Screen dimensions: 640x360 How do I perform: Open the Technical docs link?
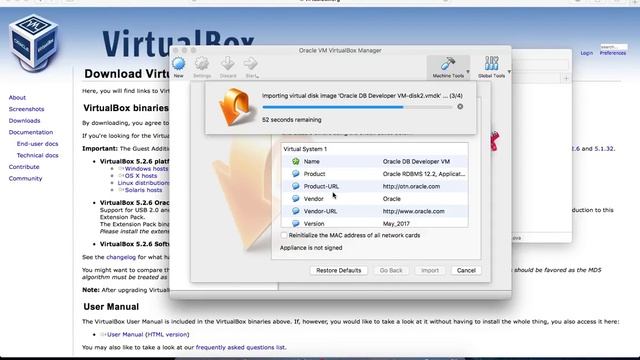38,155
